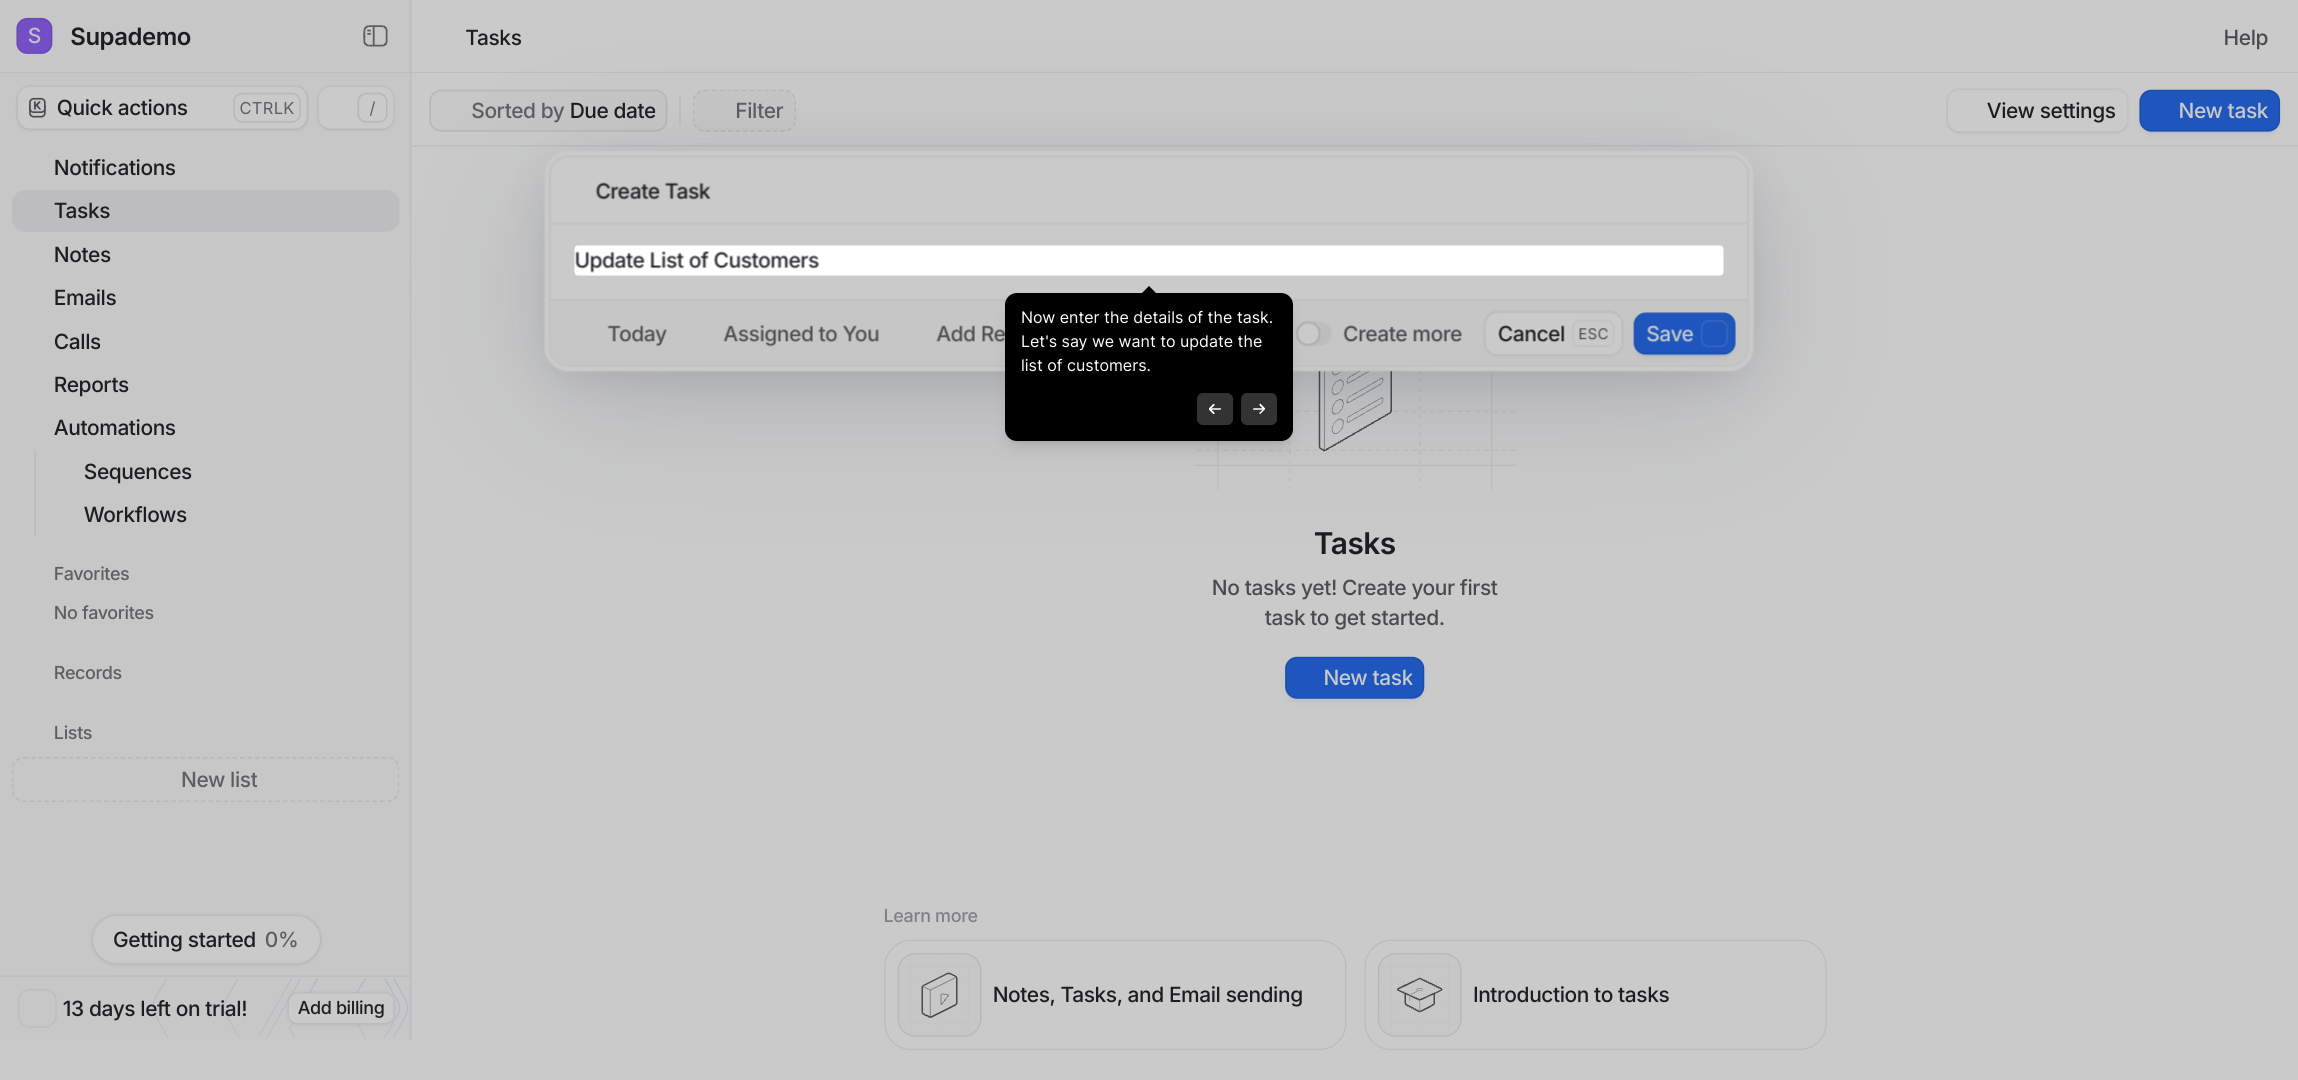Go to previous tooltip step arrow
This screenshot has width=2298, height=1080.
[x=1214, y=409]
